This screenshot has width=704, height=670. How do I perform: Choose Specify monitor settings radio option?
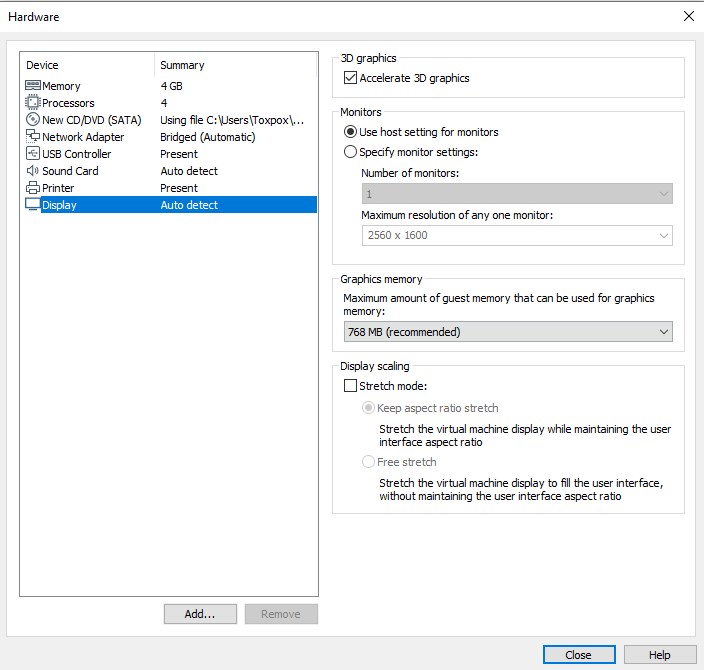pyautogui.click(x=350, y=152)
